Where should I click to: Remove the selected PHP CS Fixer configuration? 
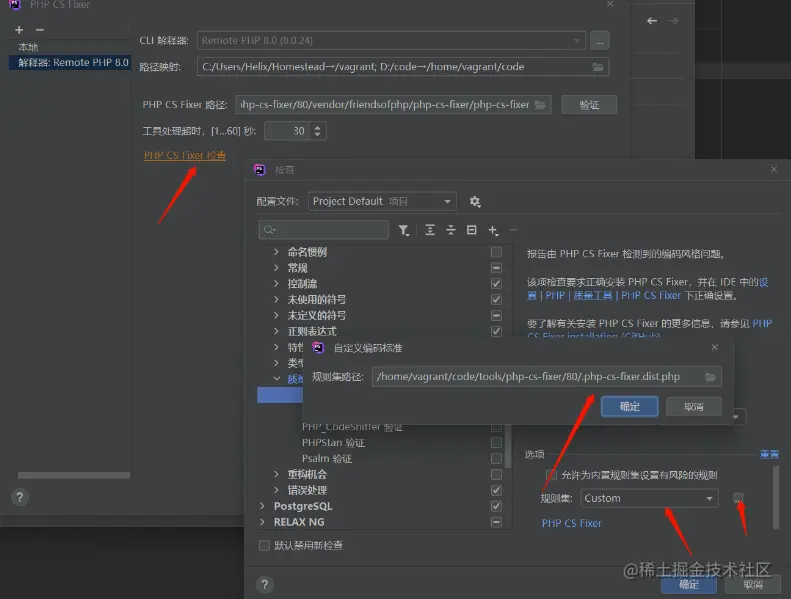[x=40, y=30]
